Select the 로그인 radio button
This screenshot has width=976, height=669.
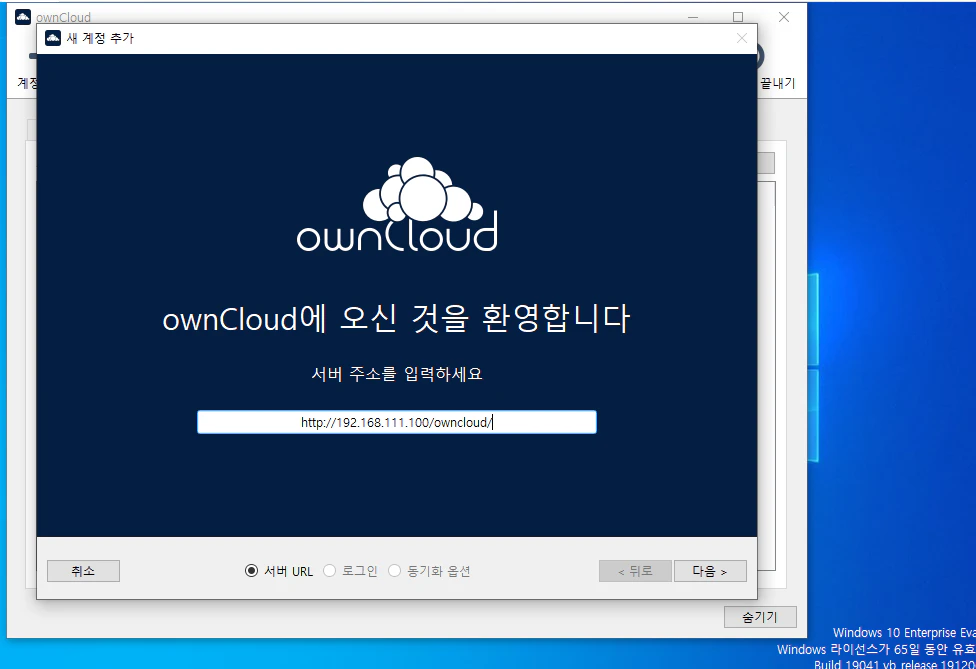point(329,571)
